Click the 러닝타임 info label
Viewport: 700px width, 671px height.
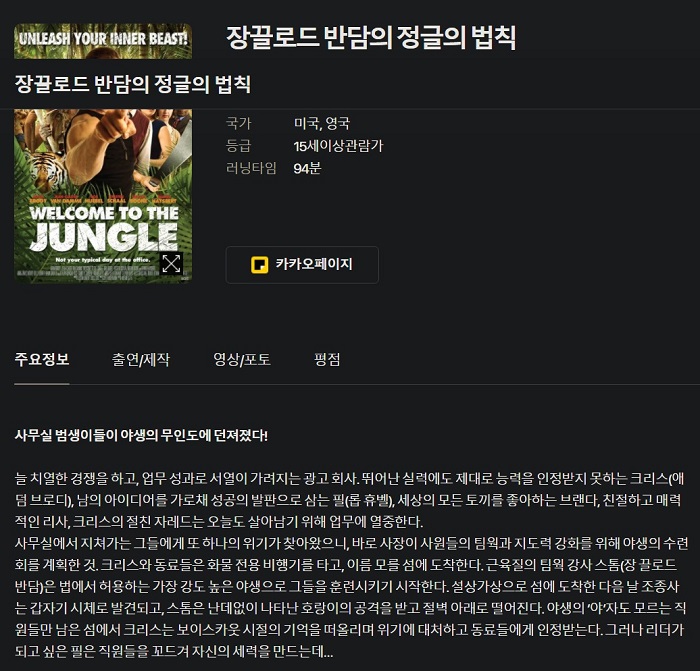pos(251,168)
